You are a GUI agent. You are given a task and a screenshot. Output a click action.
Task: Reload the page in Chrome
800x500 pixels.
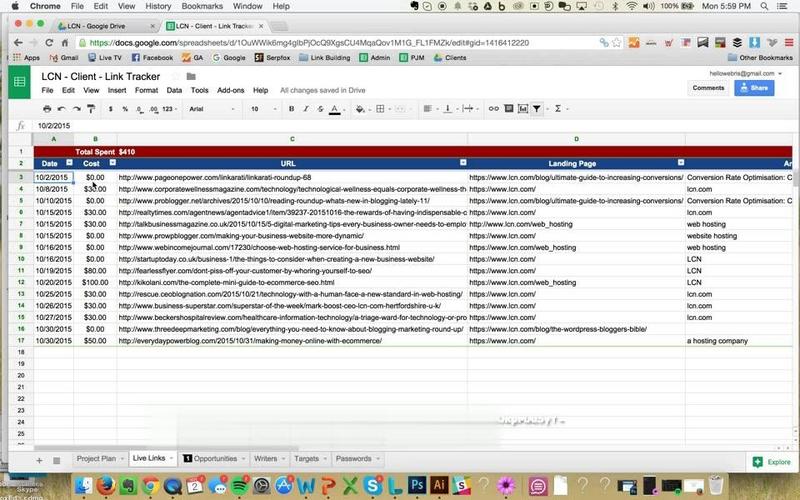49,43
